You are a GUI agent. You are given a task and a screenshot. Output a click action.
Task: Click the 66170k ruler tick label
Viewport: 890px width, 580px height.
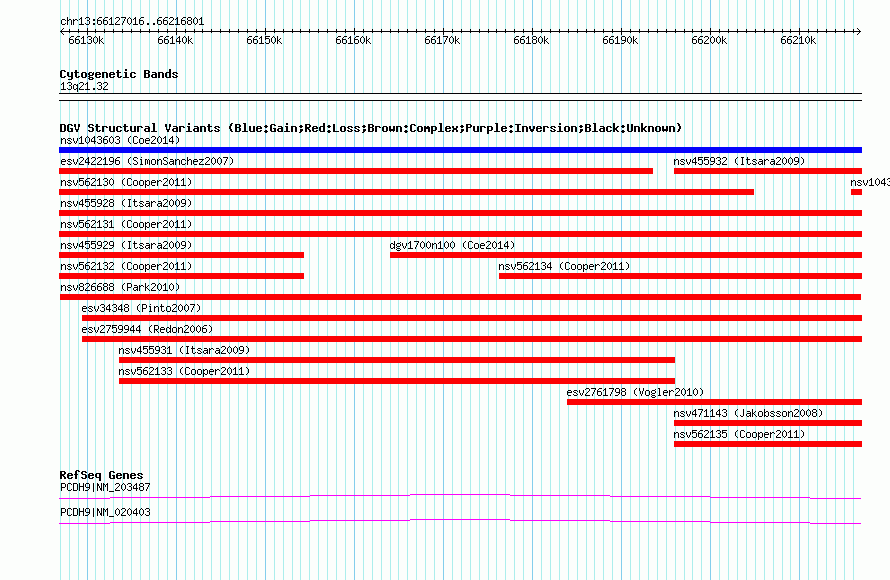(x=442, y=40)
